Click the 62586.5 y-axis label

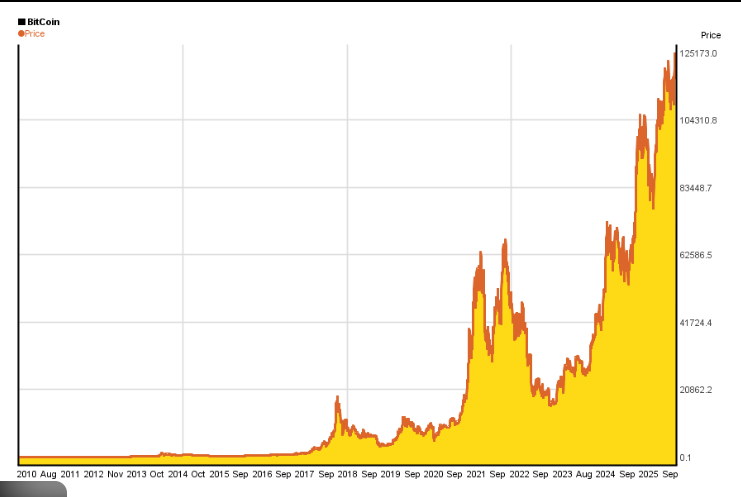tap(697, 256)
